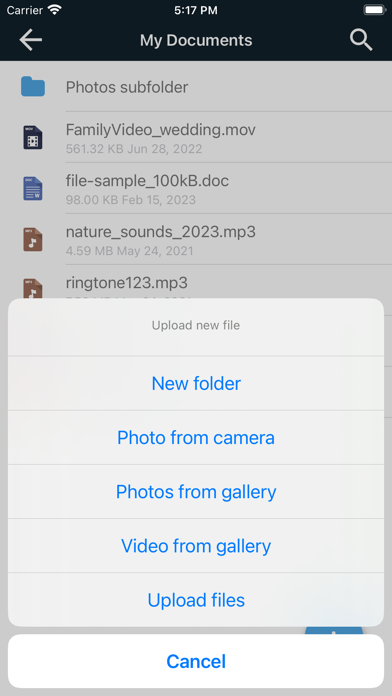The image size is (392, 696).
Task: Open nature_sounds_2023.mp3 entry
Action: coord(196,239)
